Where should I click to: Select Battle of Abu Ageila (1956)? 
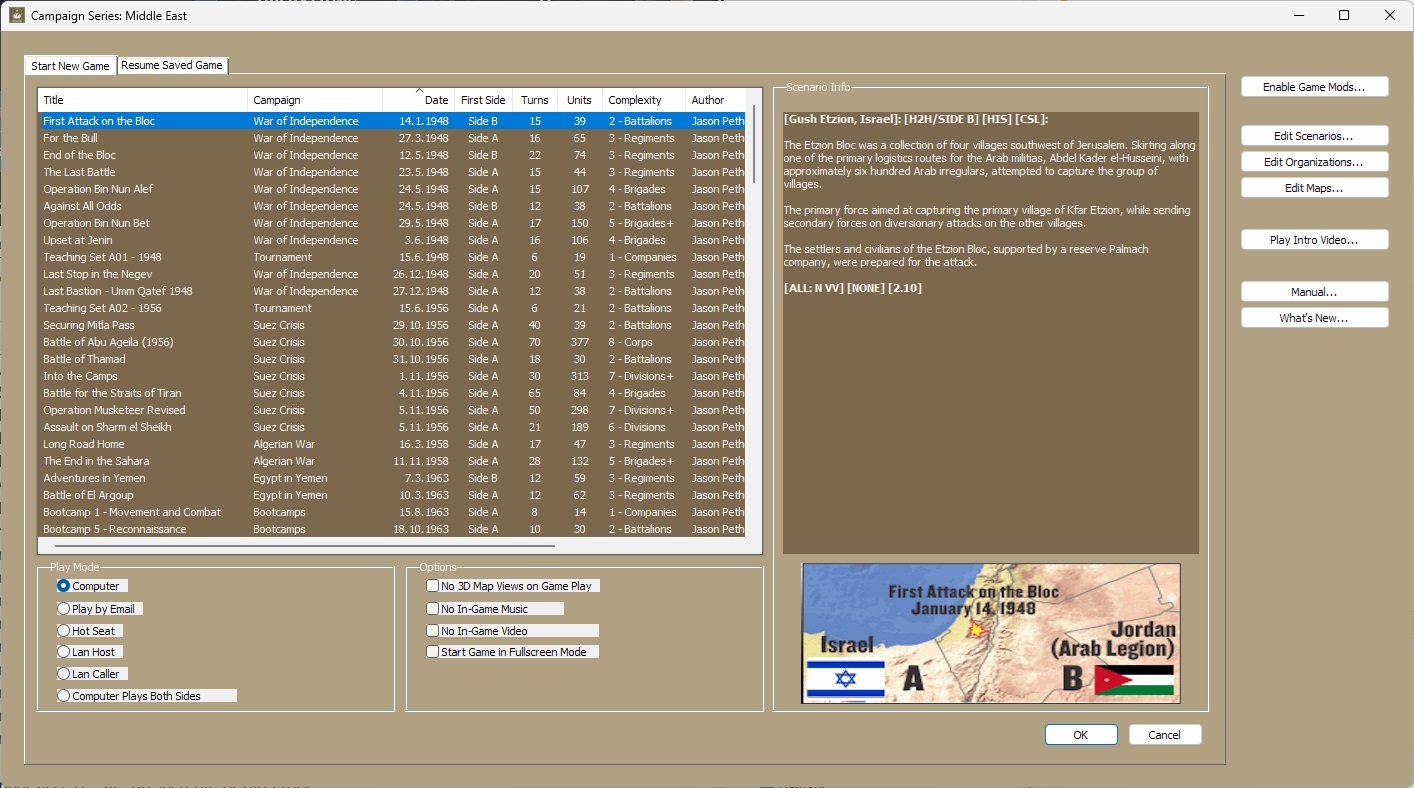pyautogui.click(x=391, y=342)
